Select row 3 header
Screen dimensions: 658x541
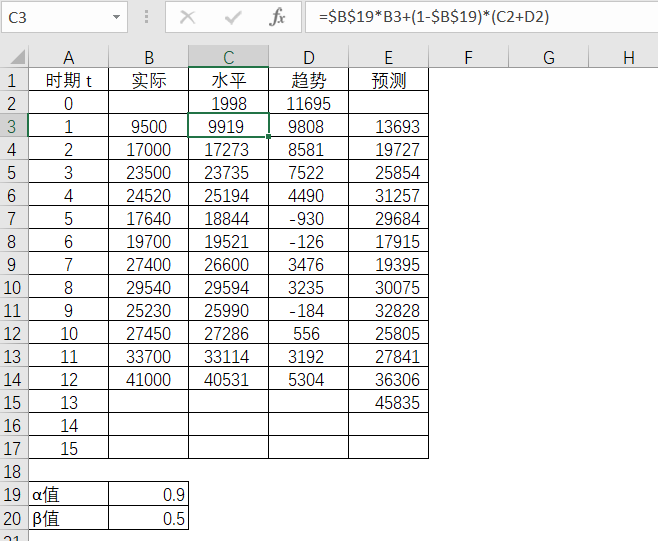coord(14,126)
